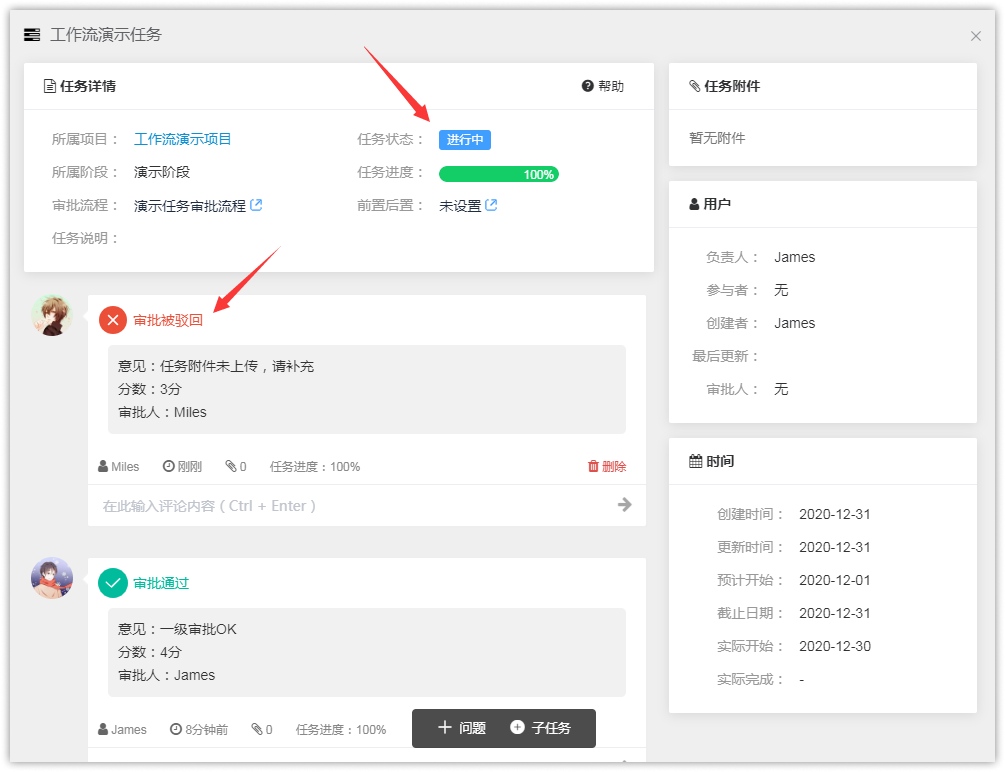The height and width of the screenshot is (772, 1005).
Task: Click James' avatar thumbnail
Action: click(52, 578)
